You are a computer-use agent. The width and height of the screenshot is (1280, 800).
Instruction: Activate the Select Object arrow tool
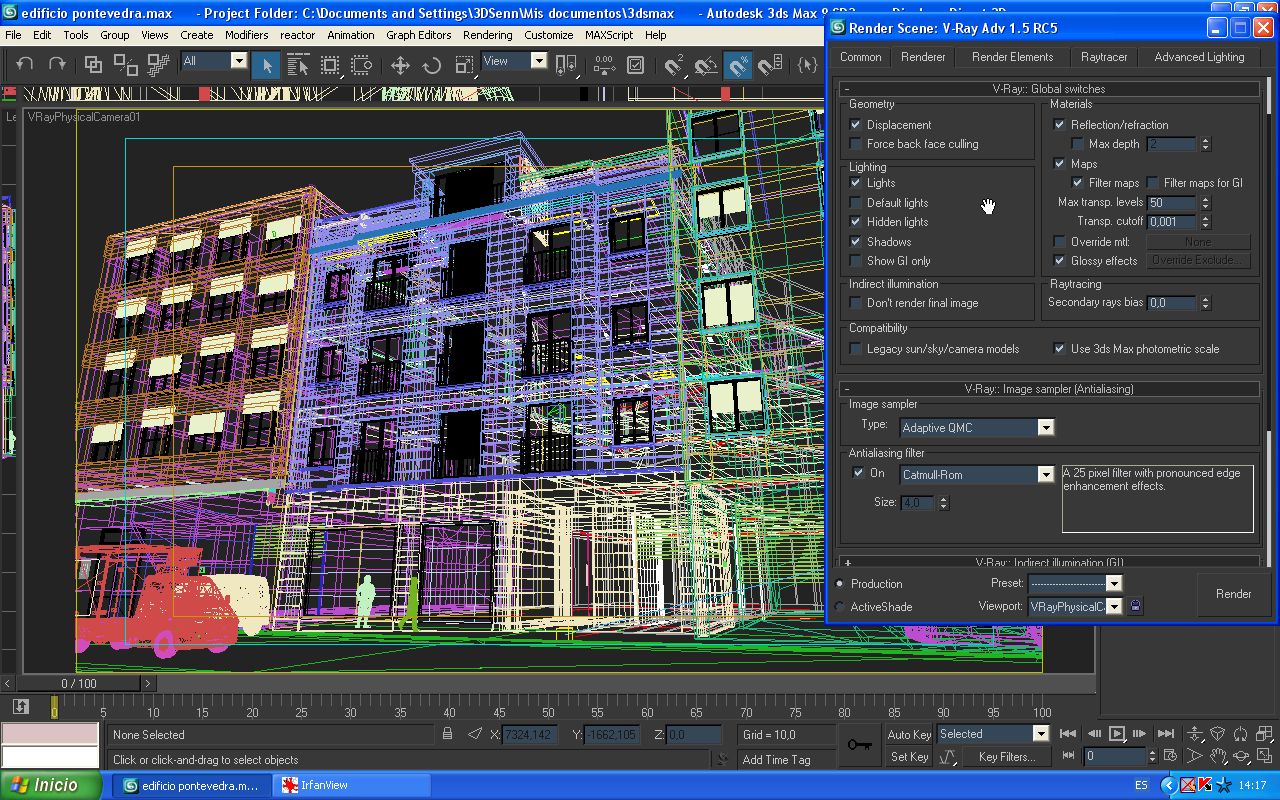tap(266, 66)
